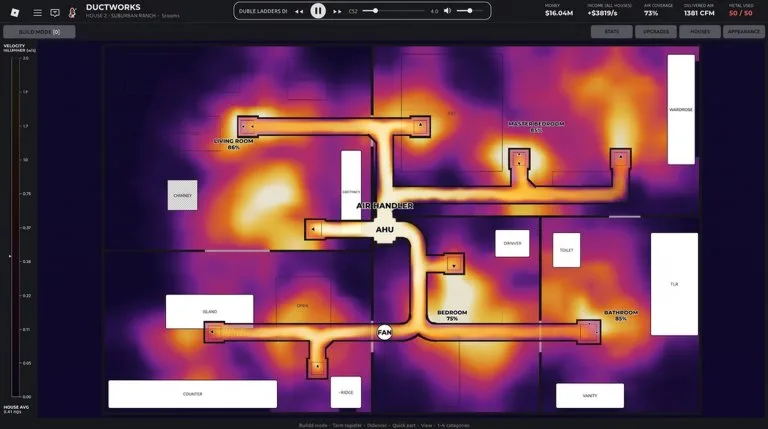Select the AHU air handler unit

tap(384, 229)
